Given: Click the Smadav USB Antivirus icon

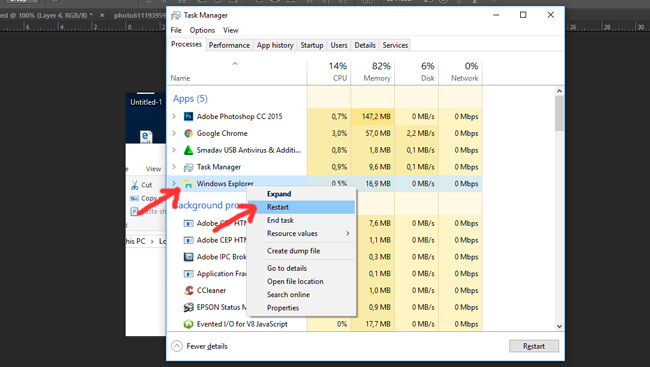Looking at the screenshot, I should tap(188, 150).
